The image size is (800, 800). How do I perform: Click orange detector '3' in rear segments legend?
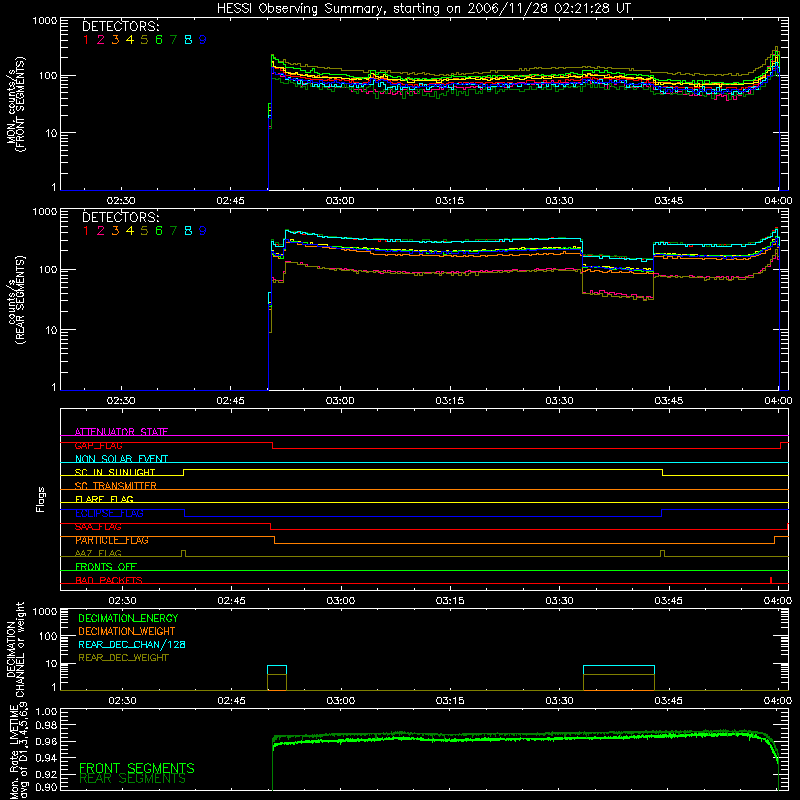[x=115, y=231]
